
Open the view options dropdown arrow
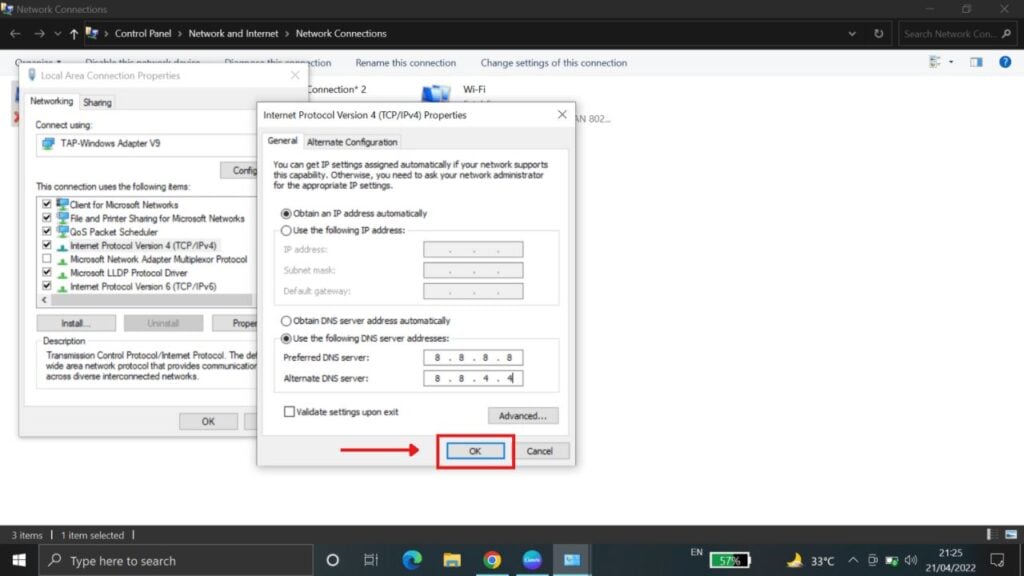951,62
